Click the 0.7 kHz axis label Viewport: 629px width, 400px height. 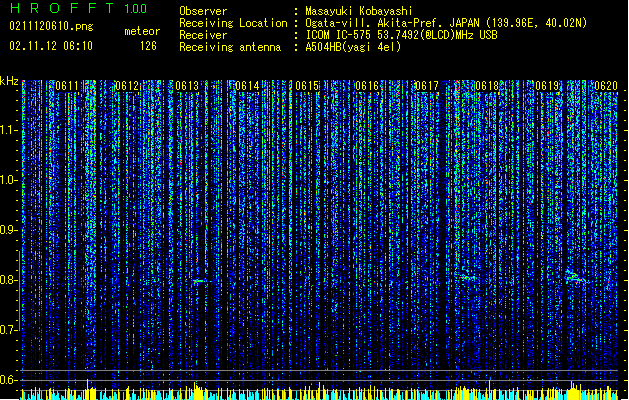9,330
